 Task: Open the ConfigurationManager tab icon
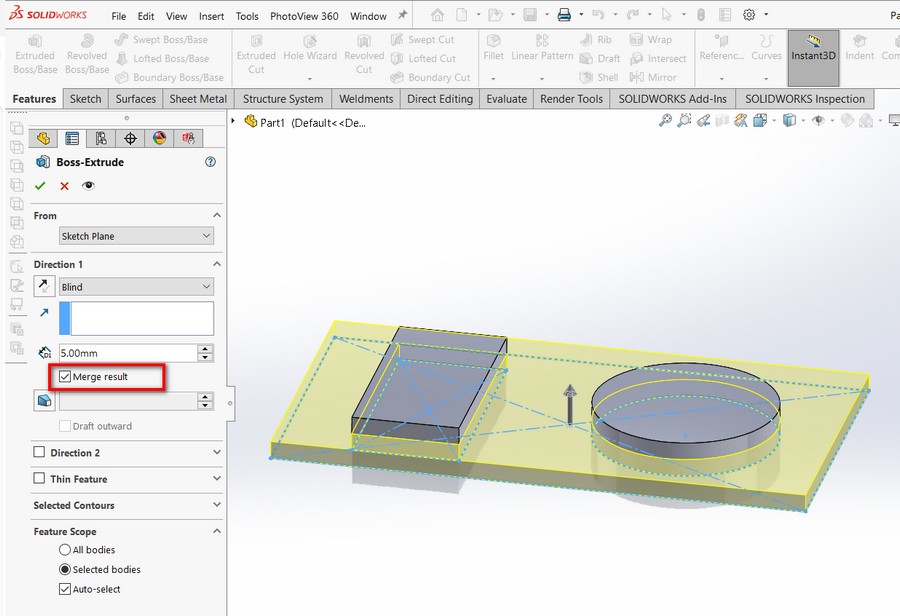tap(101, 138)
